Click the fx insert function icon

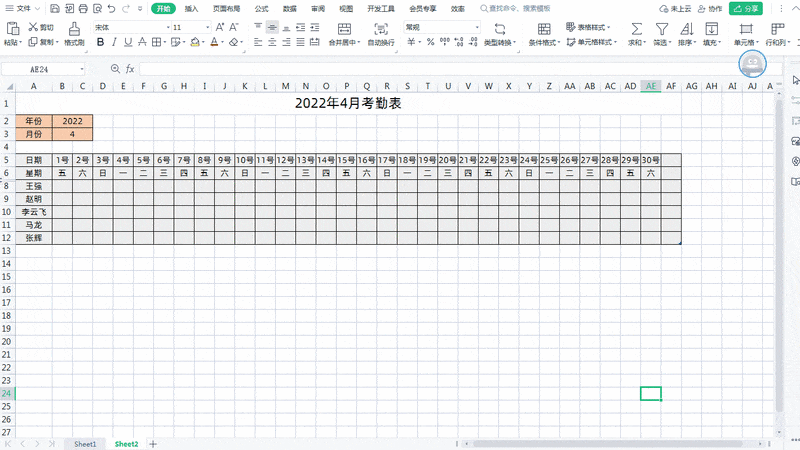130,69
